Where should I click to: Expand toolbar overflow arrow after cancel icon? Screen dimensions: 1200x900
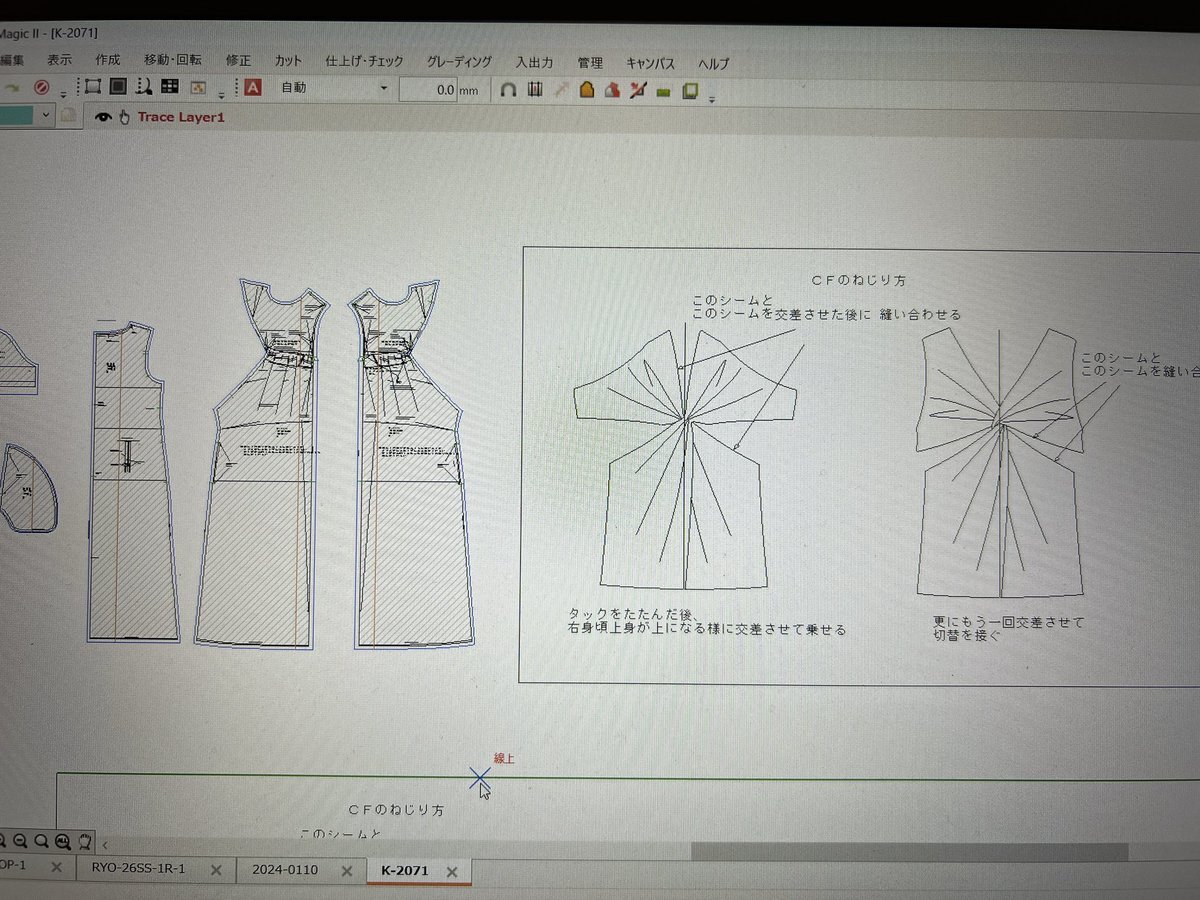coord(63,94)
